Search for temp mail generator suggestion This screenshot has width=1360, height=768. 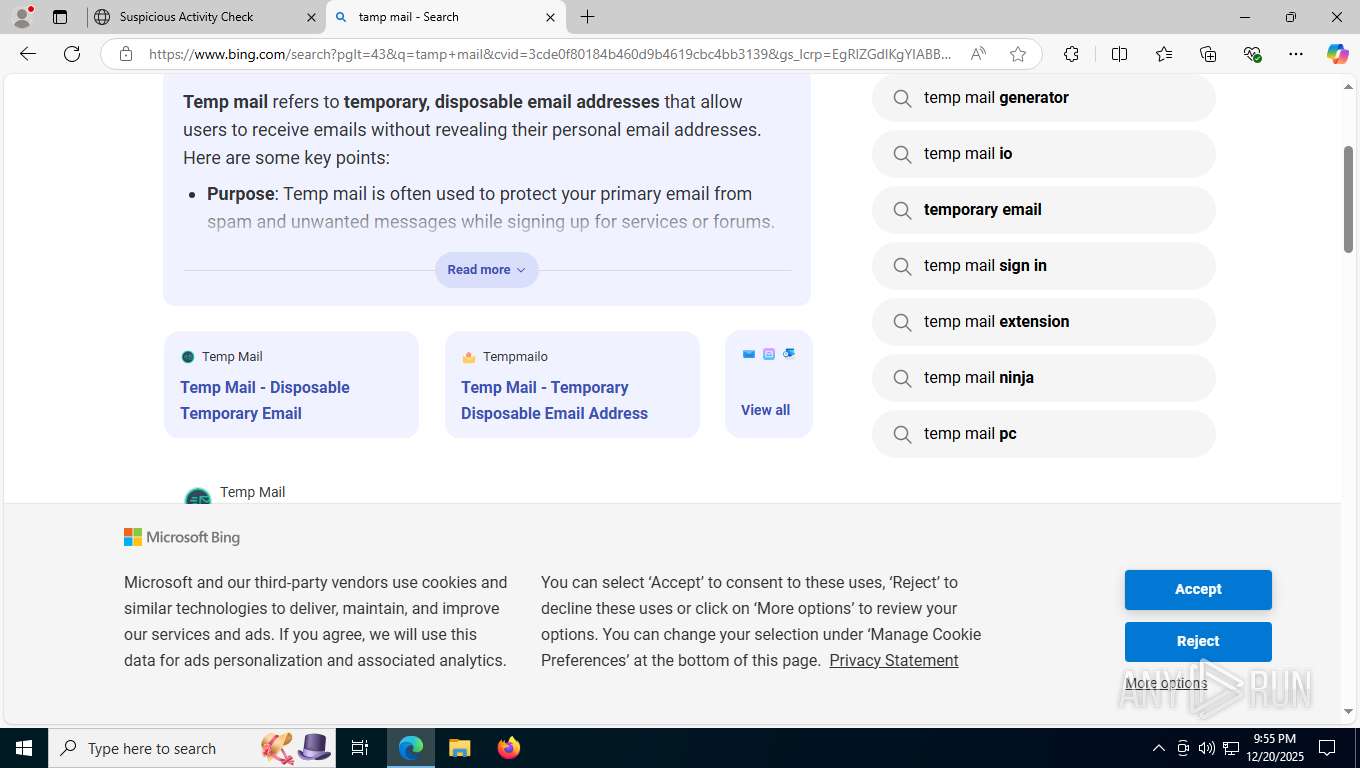pos(1044,98)
